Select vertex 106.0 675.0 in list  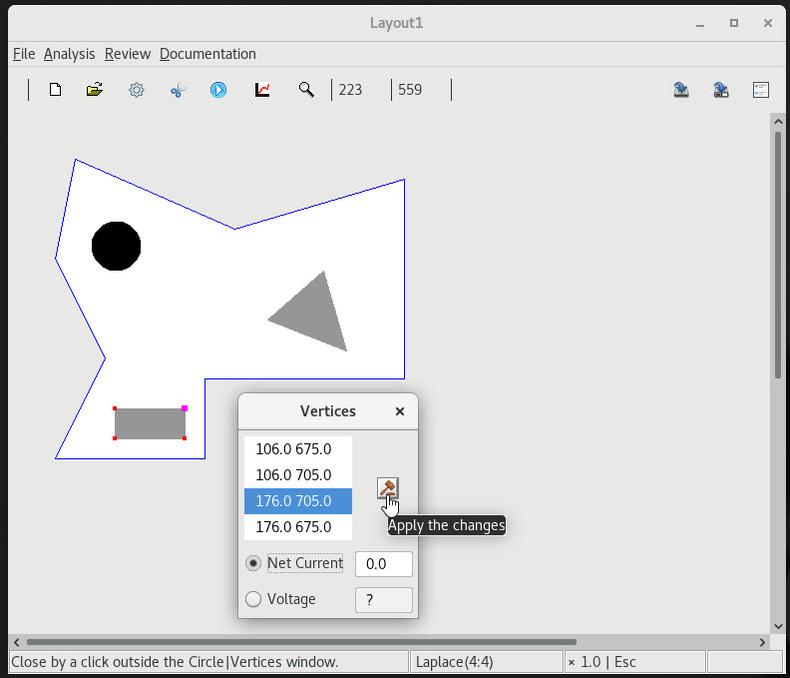click(293, 449)
